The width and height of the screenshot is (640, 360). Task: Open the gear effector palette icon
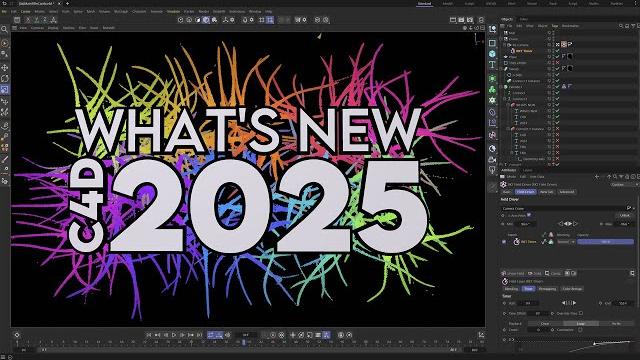492,100
